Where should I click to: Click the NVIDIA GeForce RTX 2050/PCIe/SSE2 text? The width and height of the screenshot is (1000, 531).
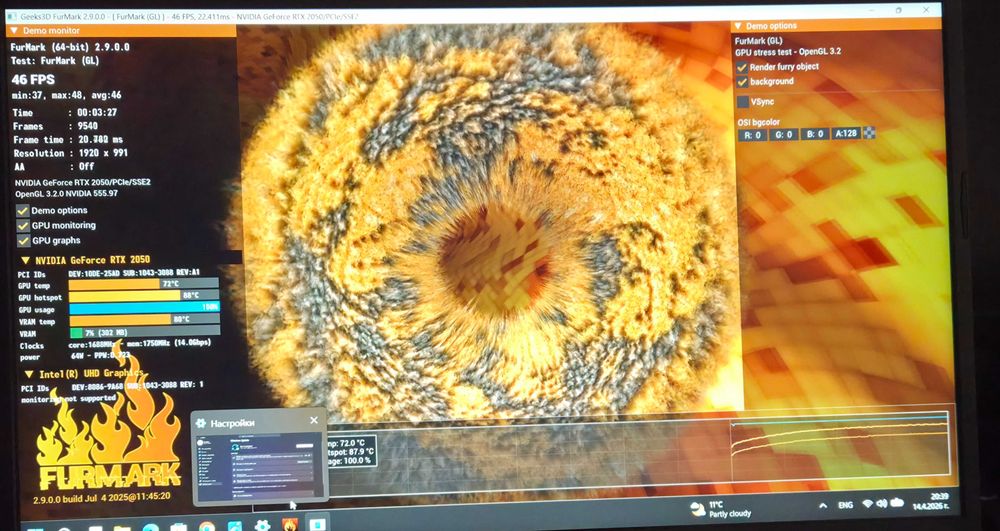(83, 182)
